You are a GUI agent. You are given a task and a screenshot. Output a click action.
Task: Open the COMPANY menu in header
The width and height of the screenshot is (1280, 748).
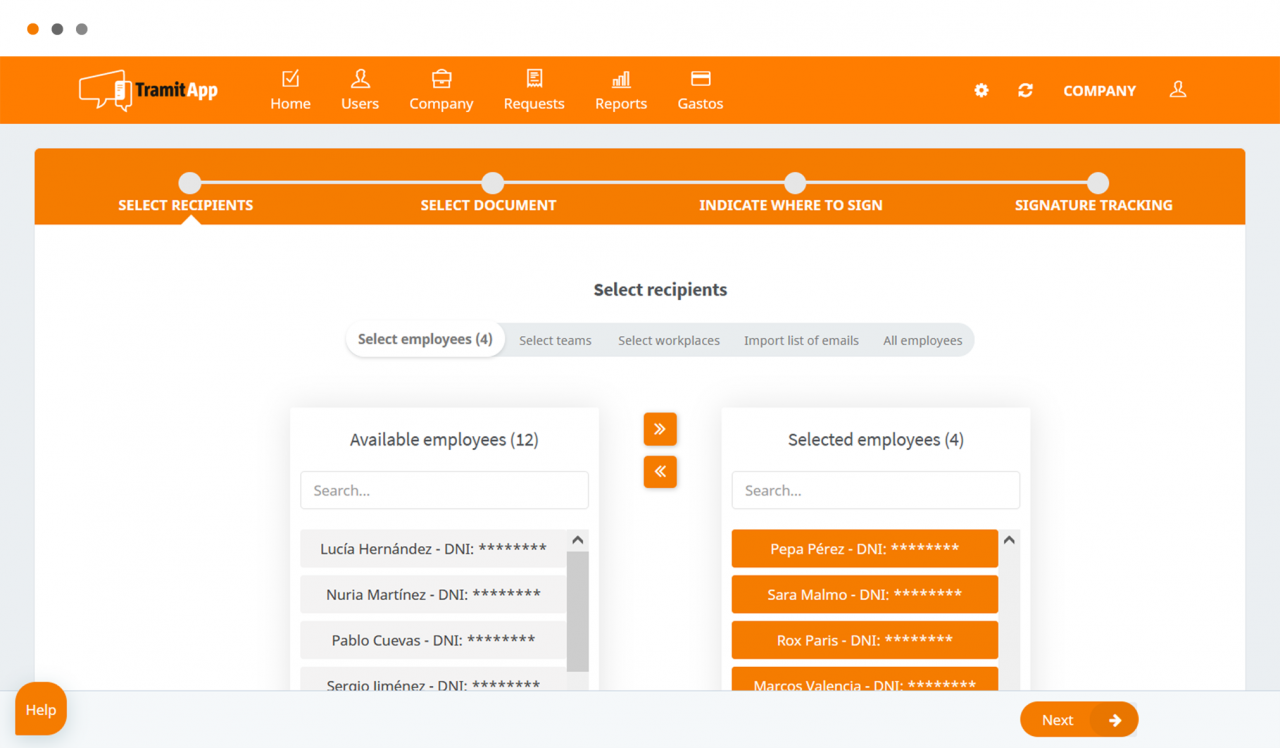pos(1099,90)
